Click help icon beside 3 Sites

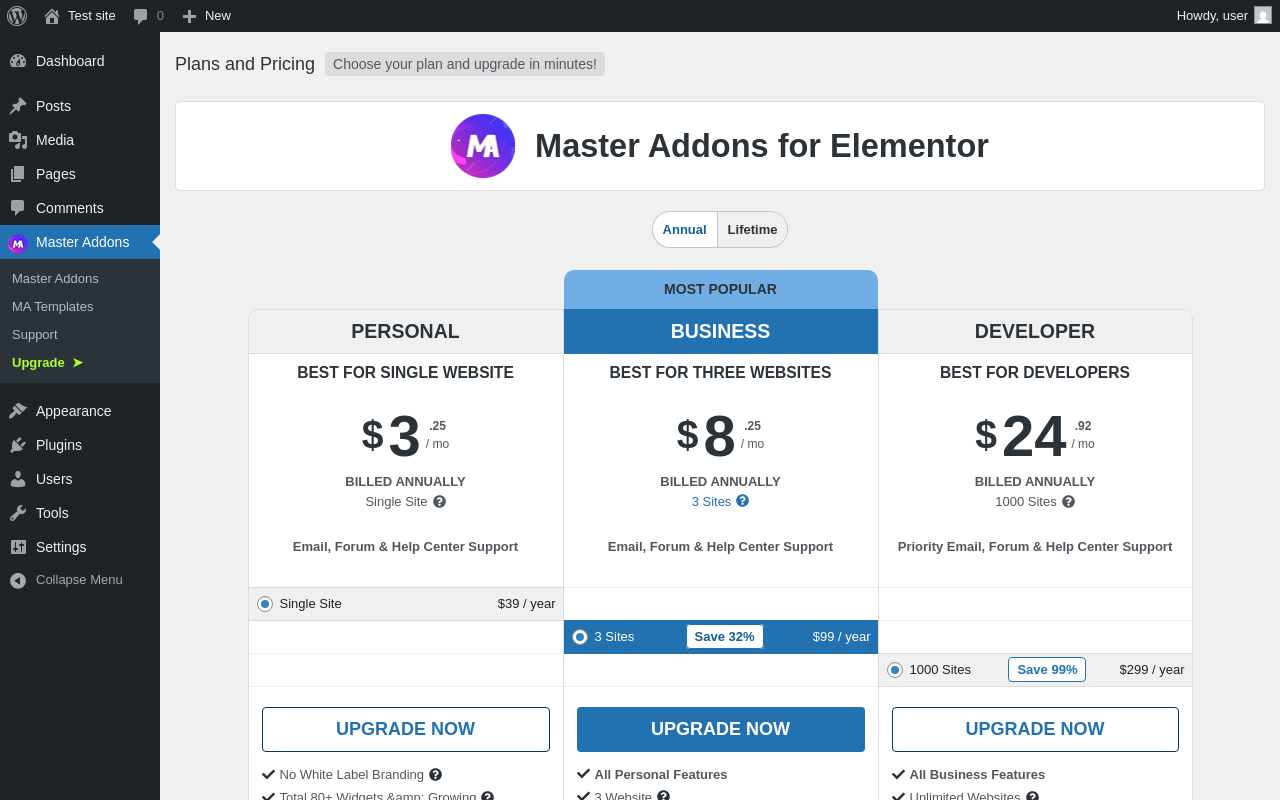[743, 501]
